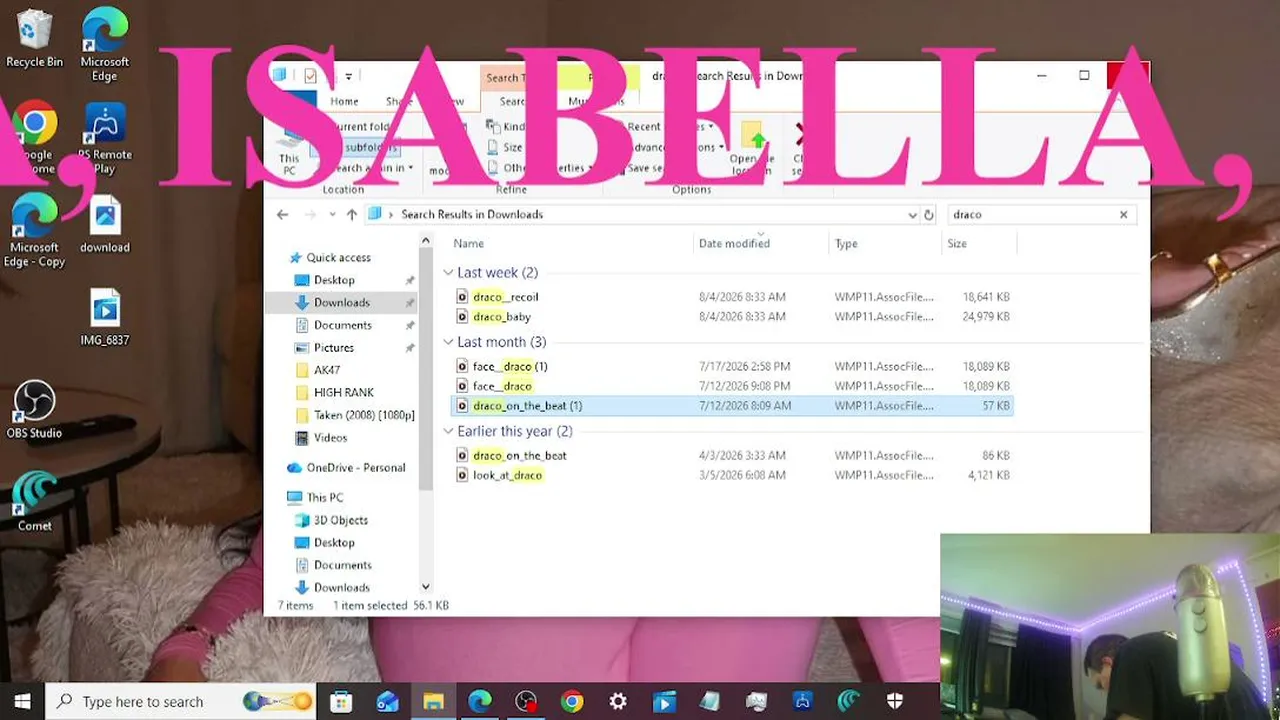The image size is (1280, 720).
Task: Collapse the Last month group
Action: 449,342
